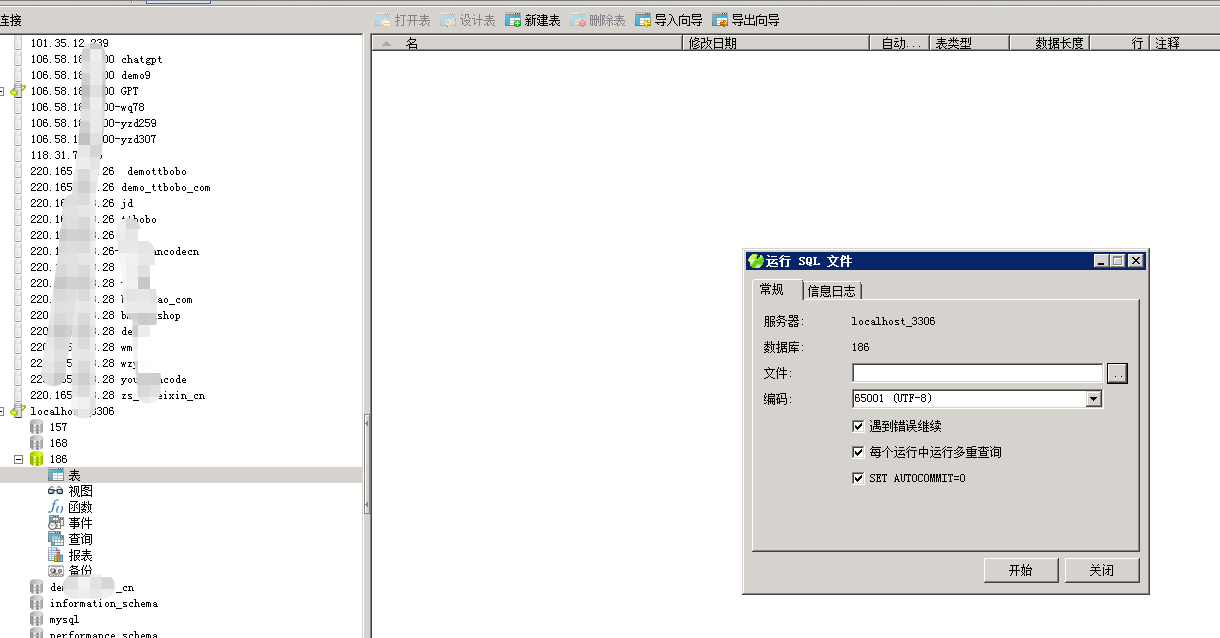Viewport: 1220px width, 638px height.
Task: Collapse the 186 database tree node
Action: (x=18, y=459)
